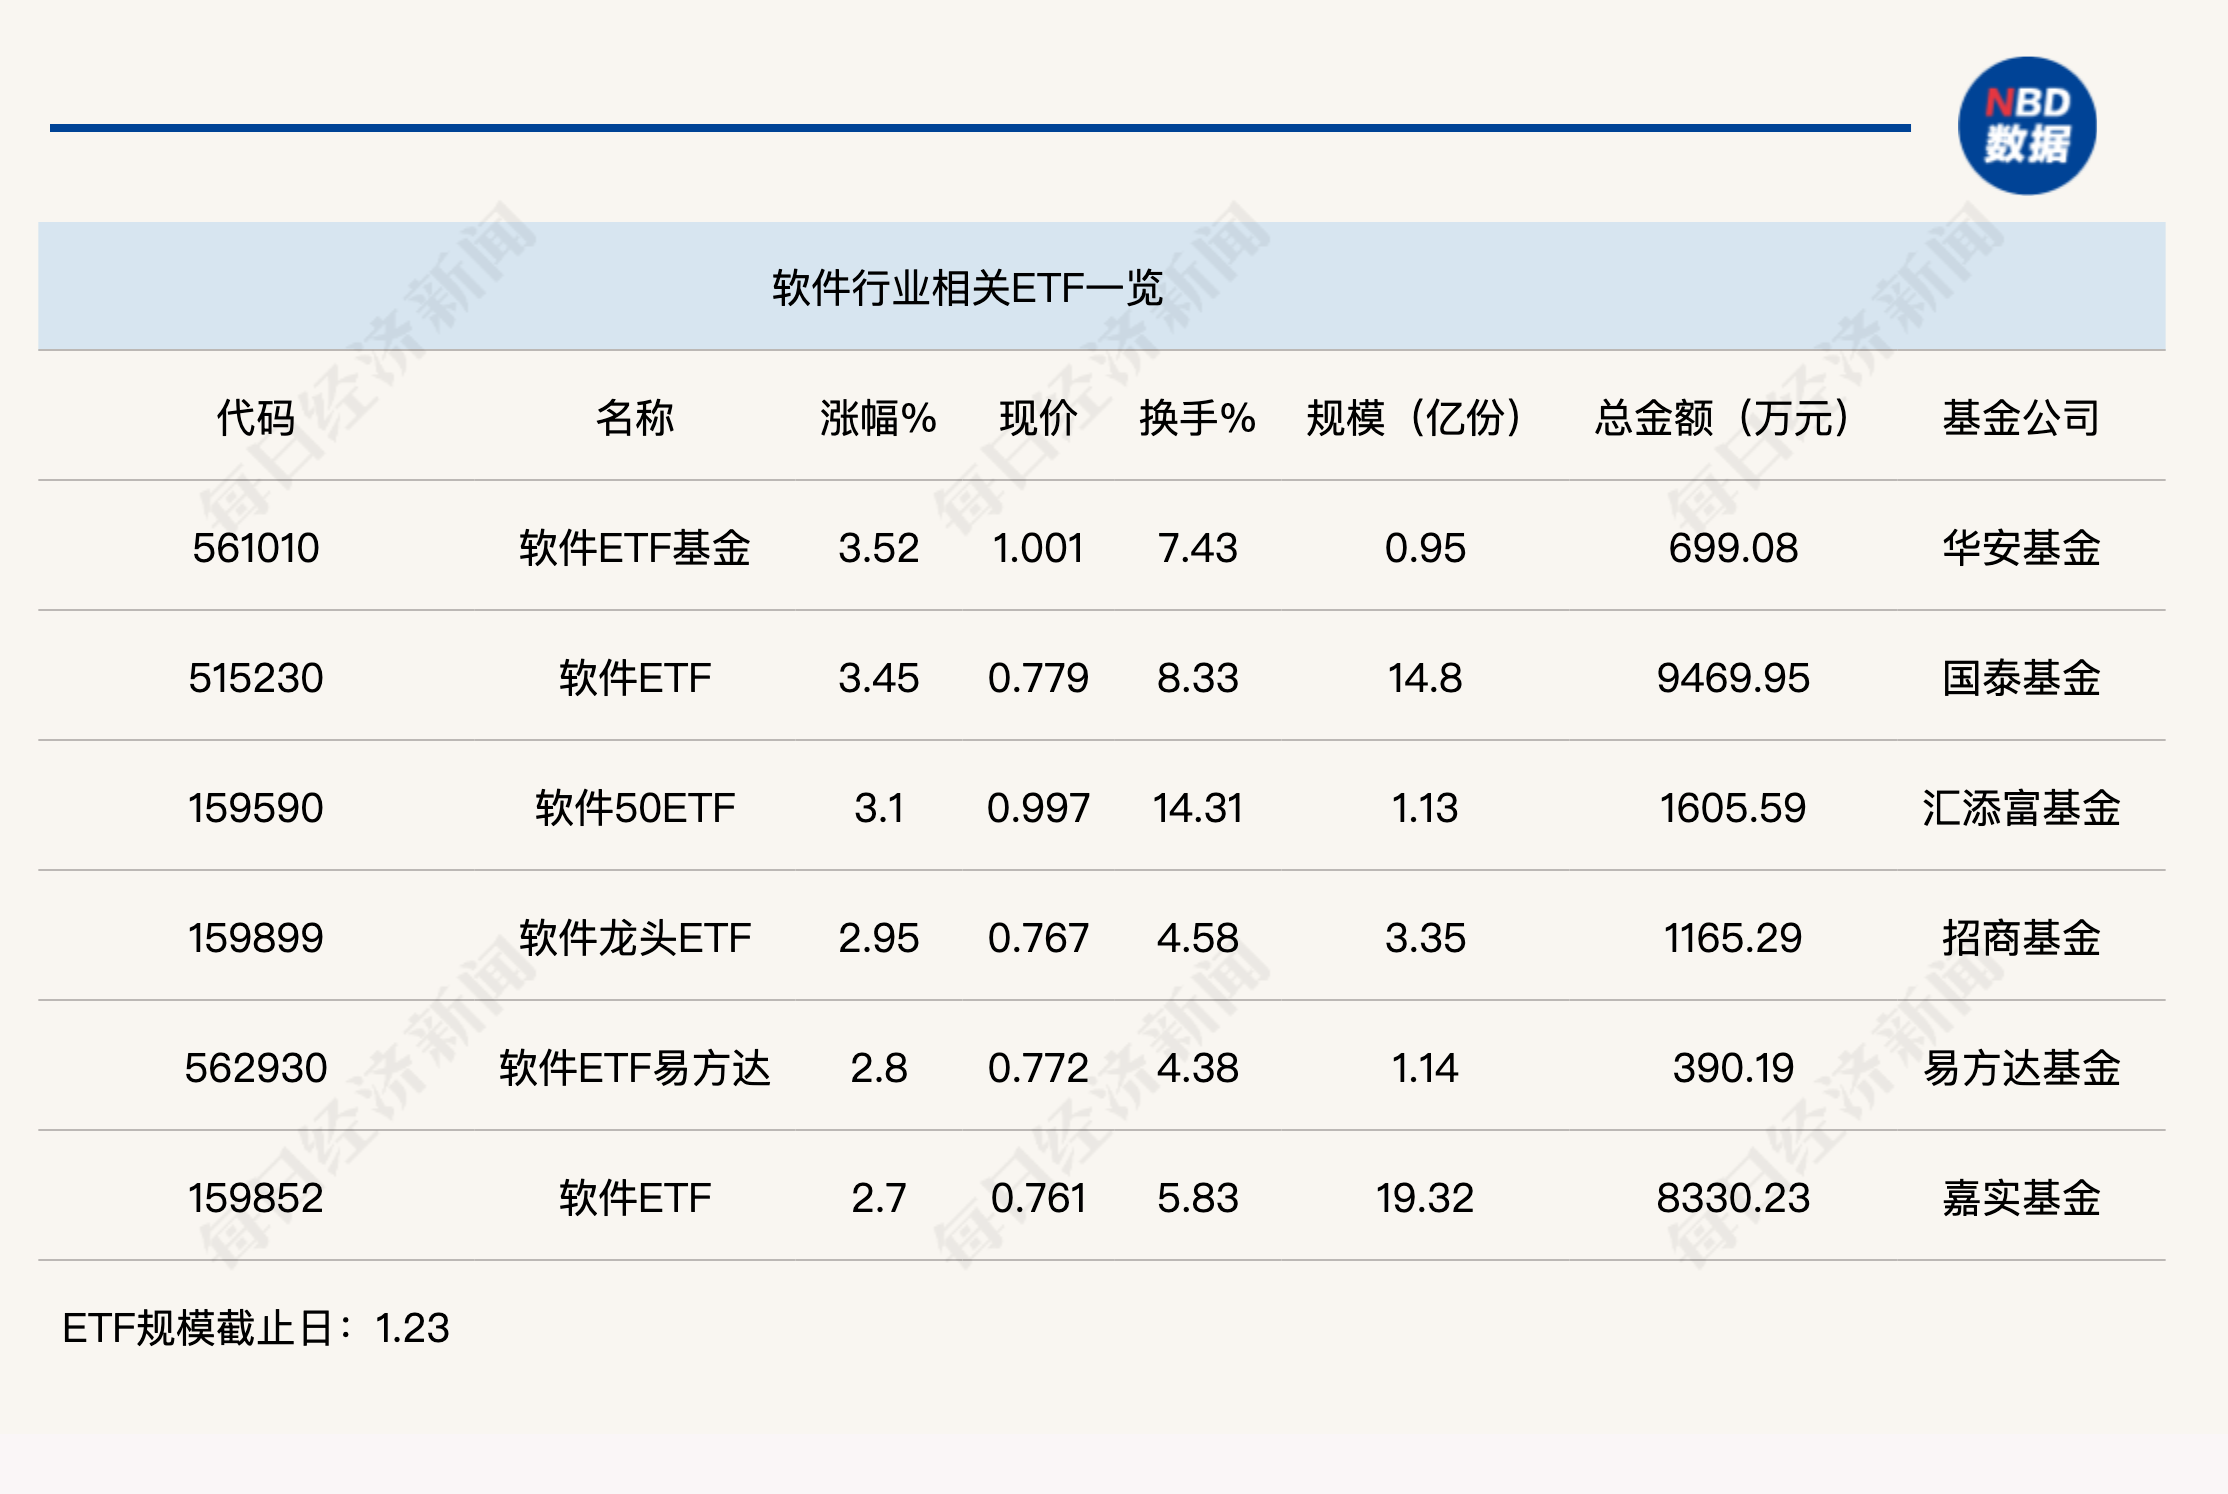Select company cell 嘉实基金
2228x1494 pixels.
(2021, 1198)
